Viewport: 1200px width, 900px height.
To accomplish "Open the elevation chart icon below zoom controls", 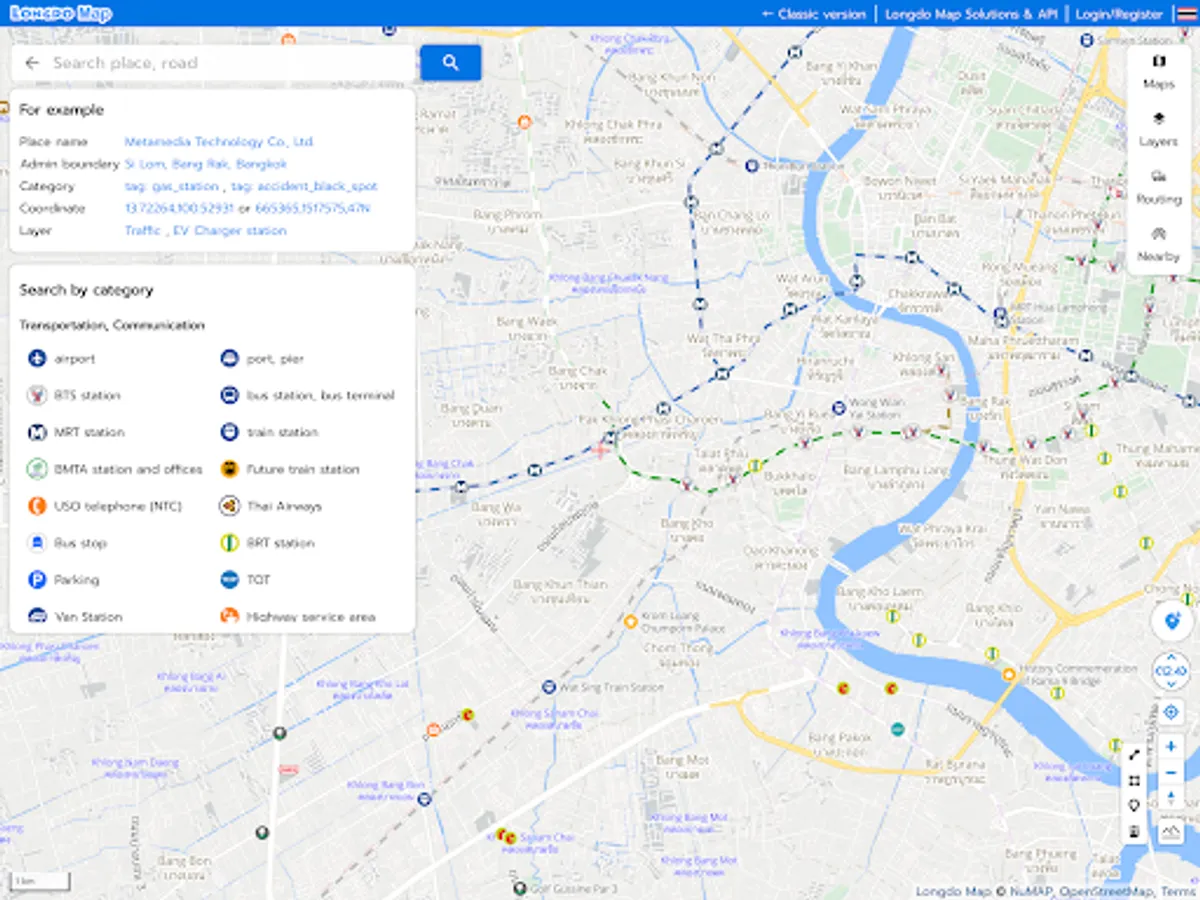I will tap(1171, 830).
